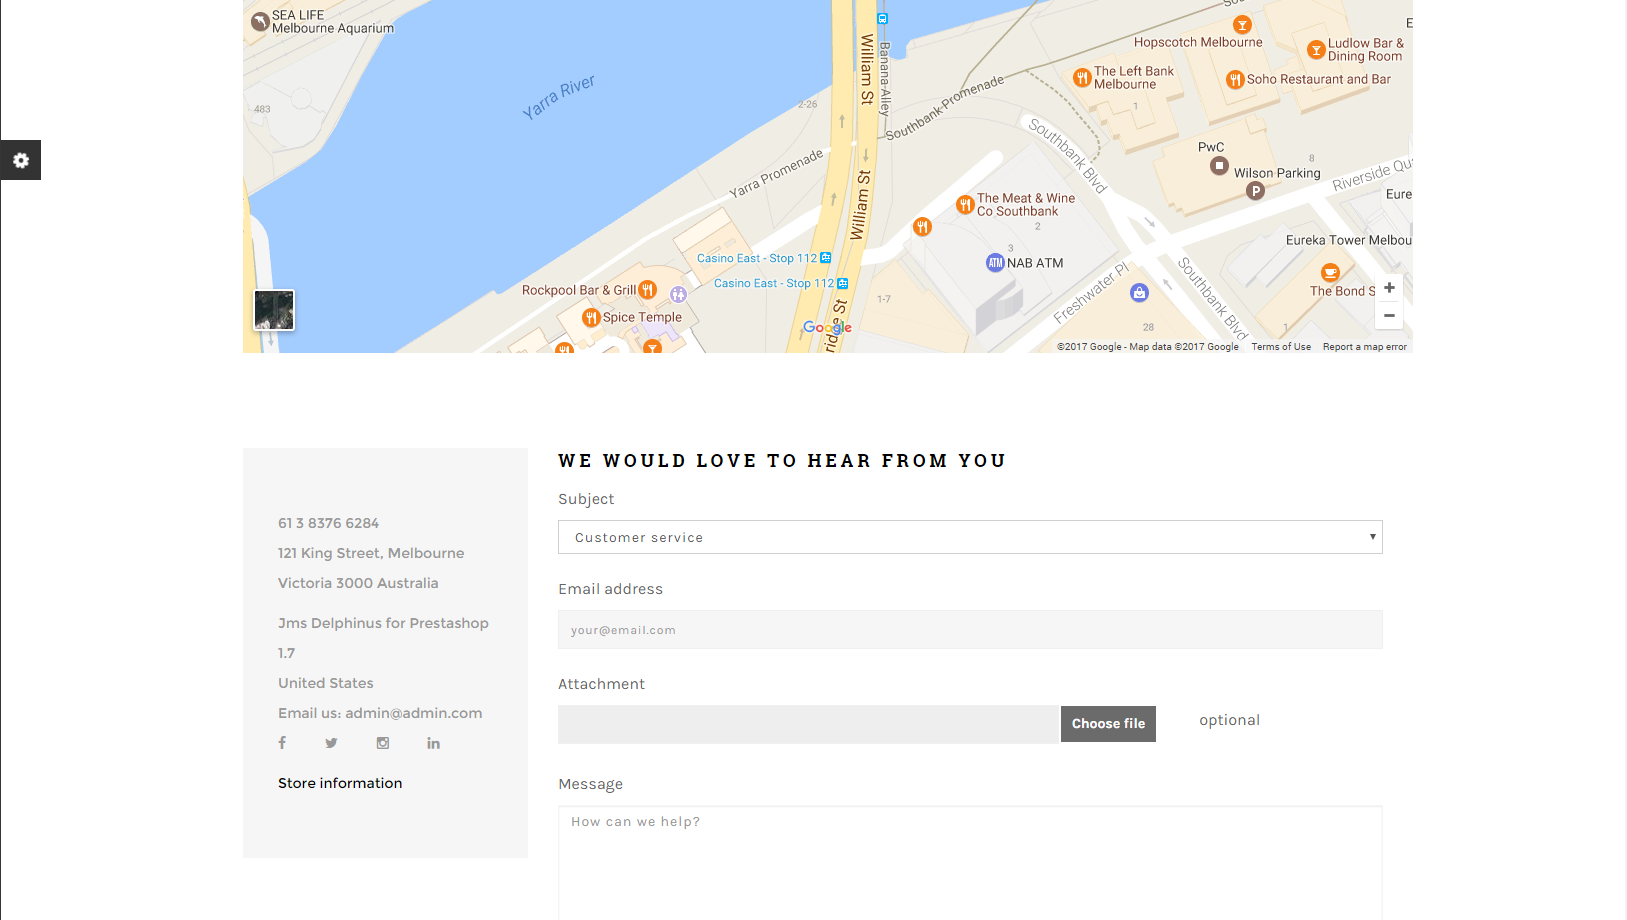Select the Spice Temple restaurant marker
This screenshot has height=920, width=1627.
pos(591,318)
